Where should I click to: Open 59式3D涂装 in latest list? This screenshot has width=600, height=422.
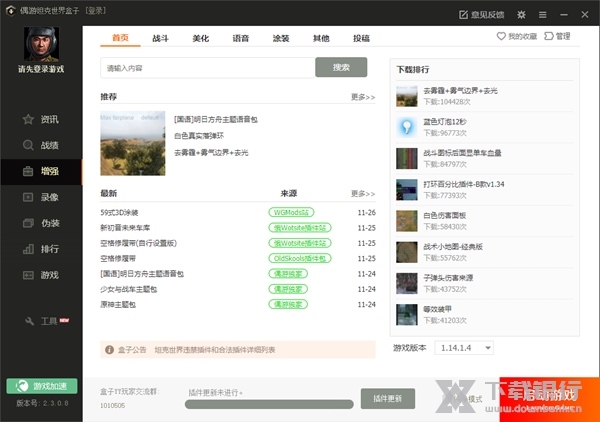click(x=119, y=212)
